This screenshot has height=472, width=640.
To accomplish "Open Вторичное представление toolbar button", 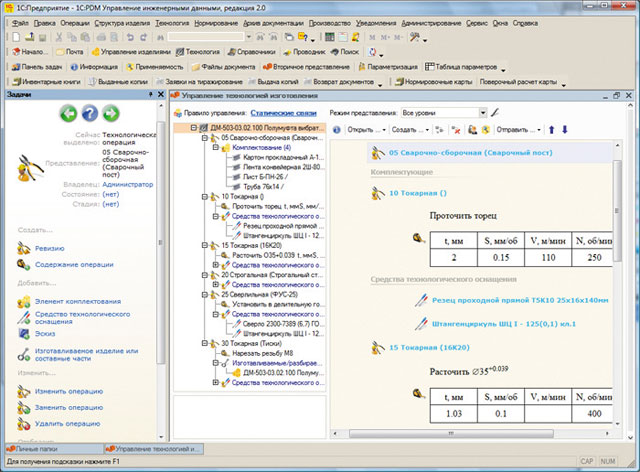I will 306,67.
